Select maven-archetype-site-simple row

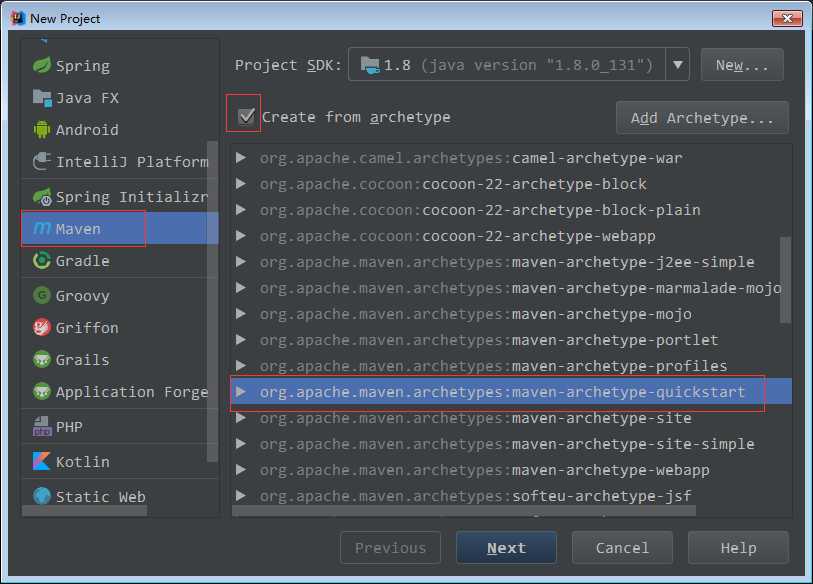pos(511,444)
